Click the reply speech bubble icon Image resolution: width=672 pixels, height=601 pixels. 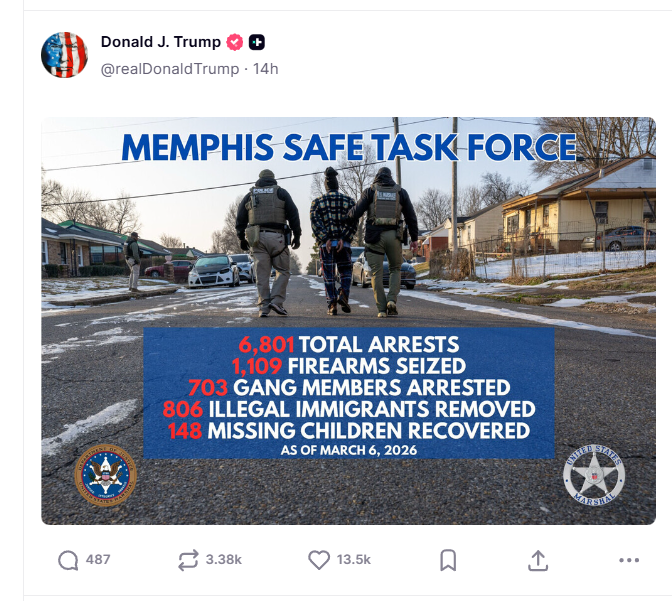68,560
